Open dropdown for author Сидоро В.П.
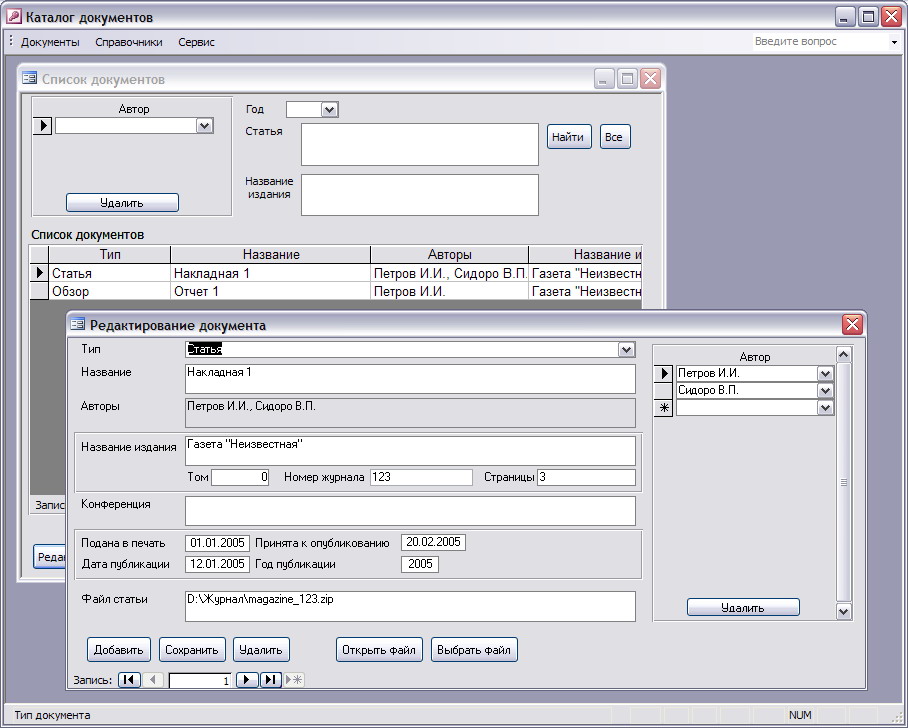The height and width of the screenshot is (728, 908). tap(825, 390)
